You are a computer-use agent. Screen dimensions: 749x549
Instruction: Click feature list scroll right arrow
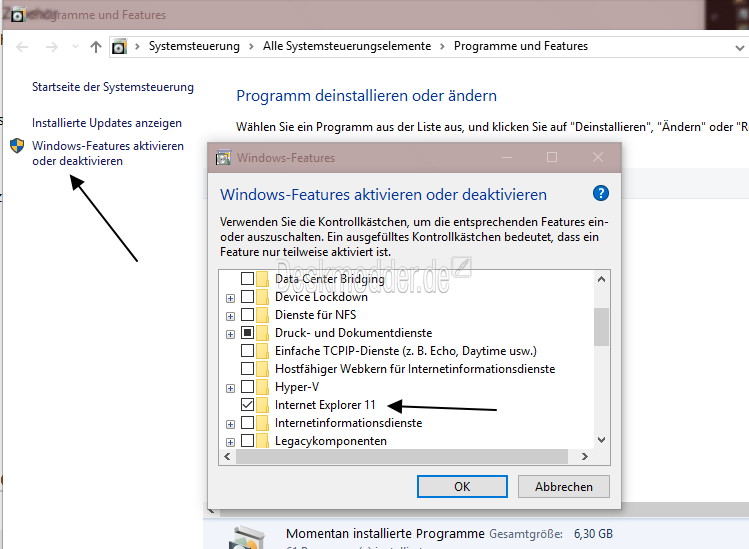click(585, 457)
